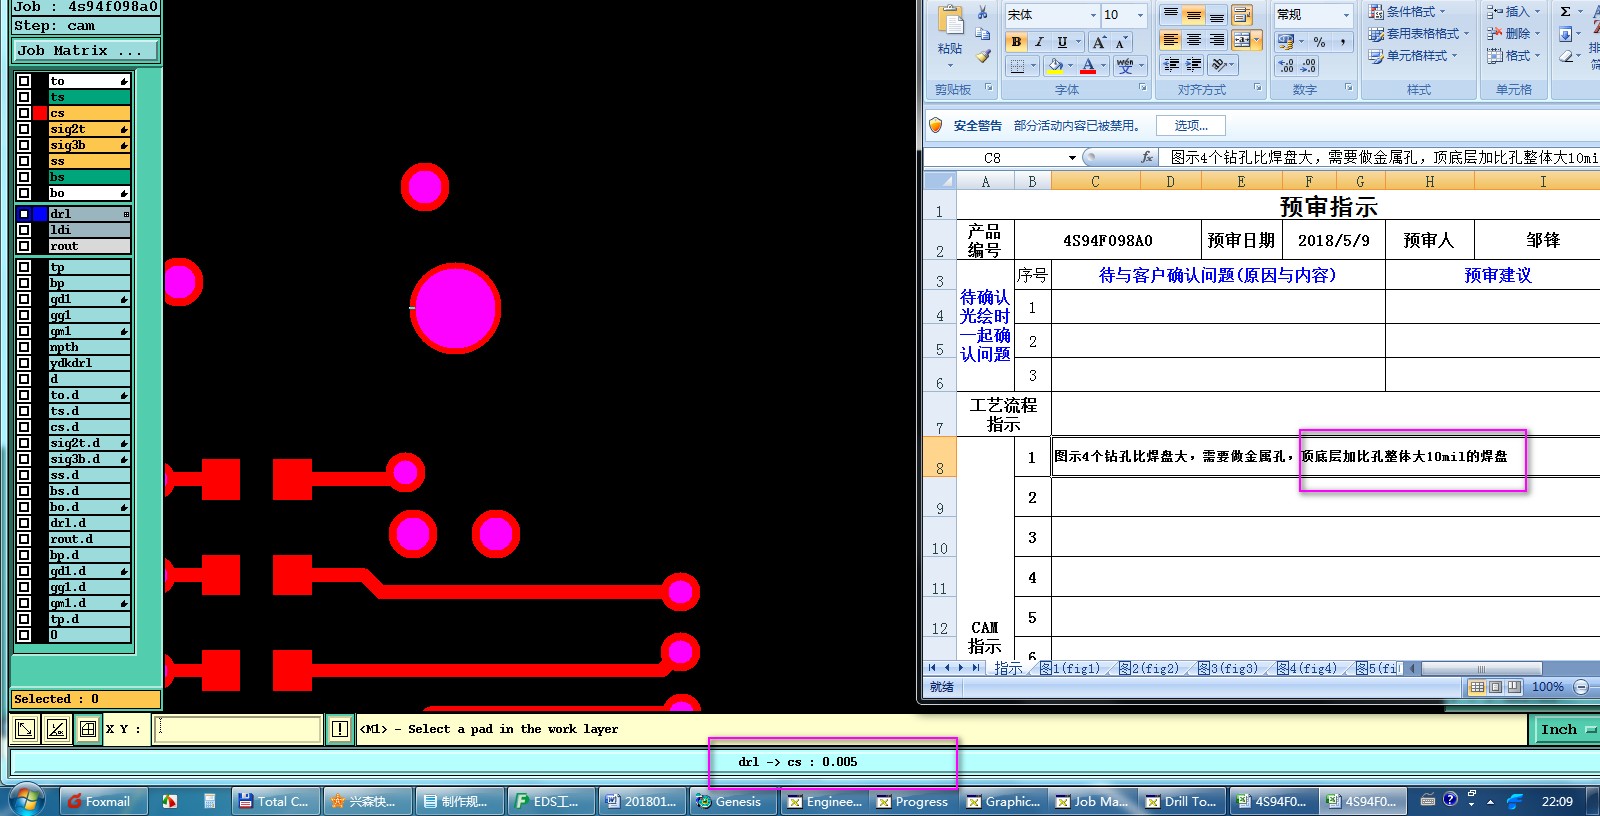Toggle the checkbox for layer 'drl'
The image size is (1600, 816).
point(24,214)
